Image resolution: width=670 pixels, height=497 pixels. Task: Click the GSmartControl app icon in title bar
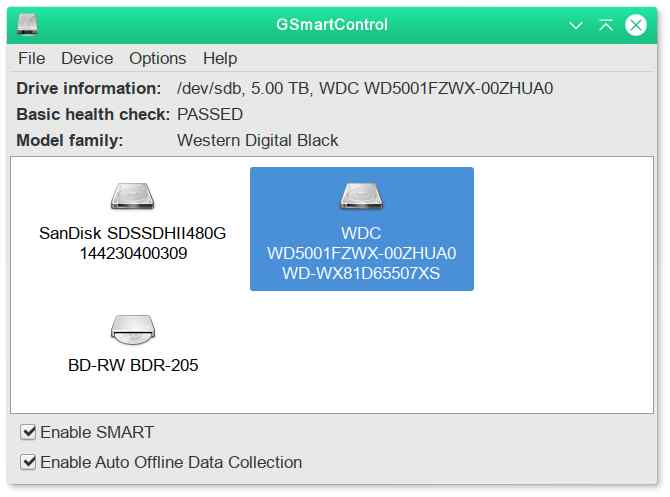(x=28, y=24)
